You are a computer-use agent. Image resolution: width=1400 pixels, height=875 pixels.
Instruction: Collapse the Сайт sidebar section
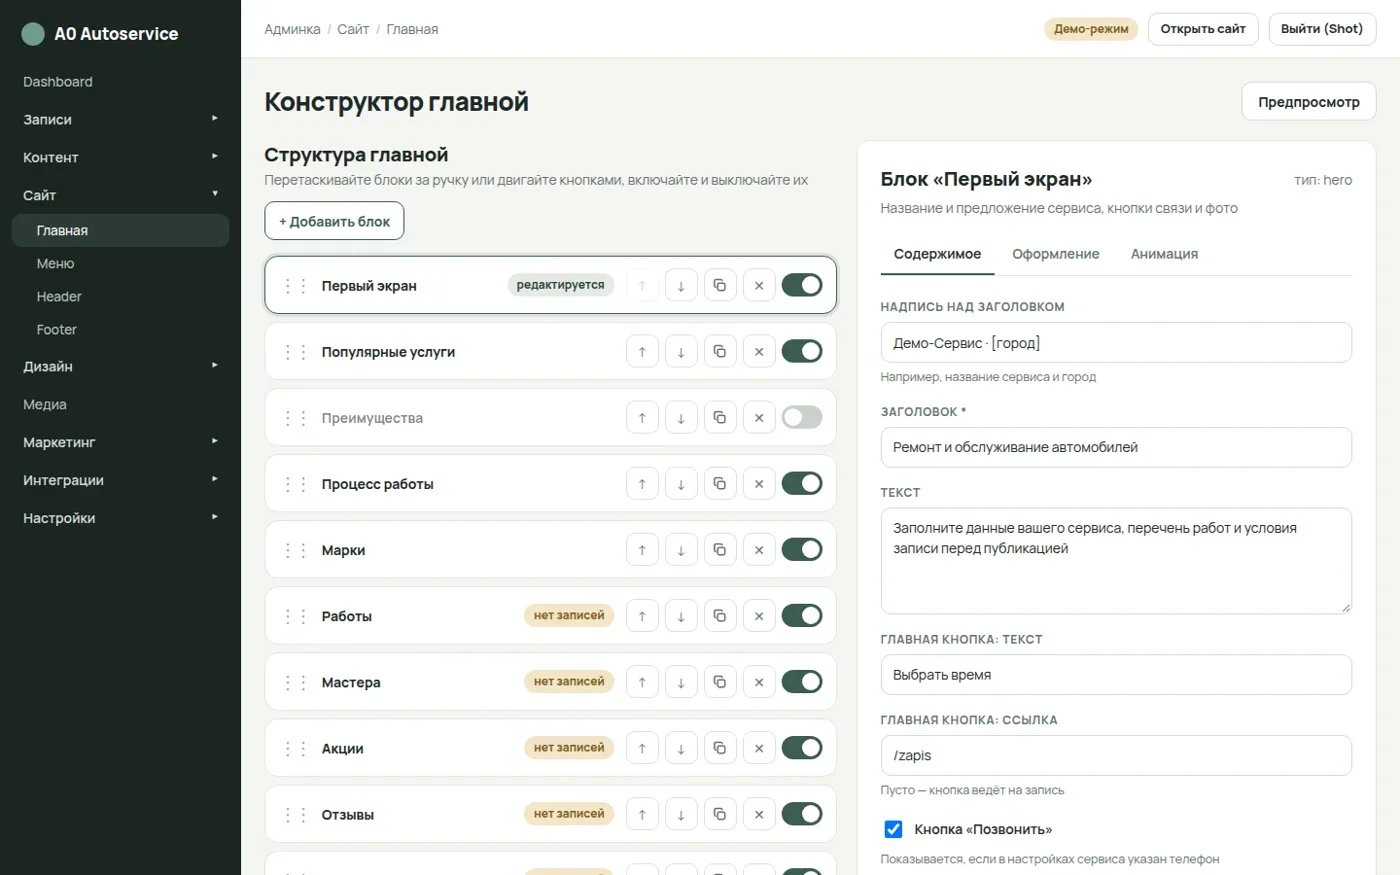[120, 195]
